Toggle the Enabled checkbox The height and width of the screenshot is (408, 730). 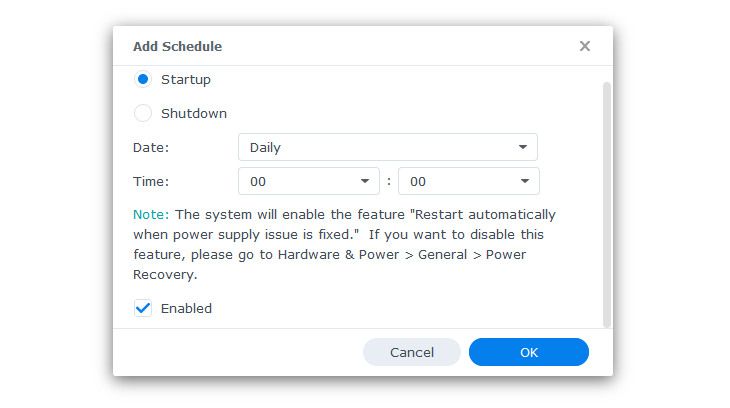[x=143, y=308]
